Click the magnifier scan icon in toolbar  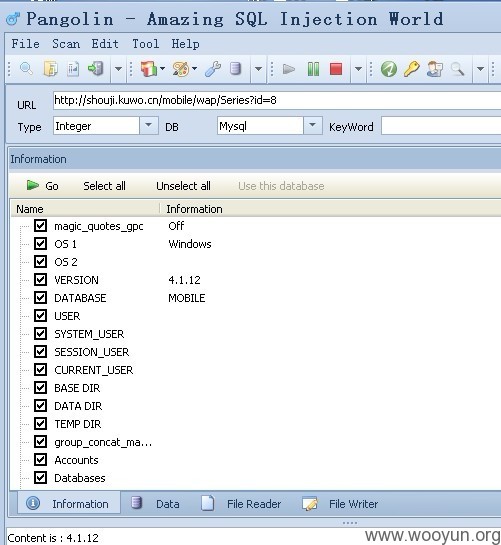26,68
